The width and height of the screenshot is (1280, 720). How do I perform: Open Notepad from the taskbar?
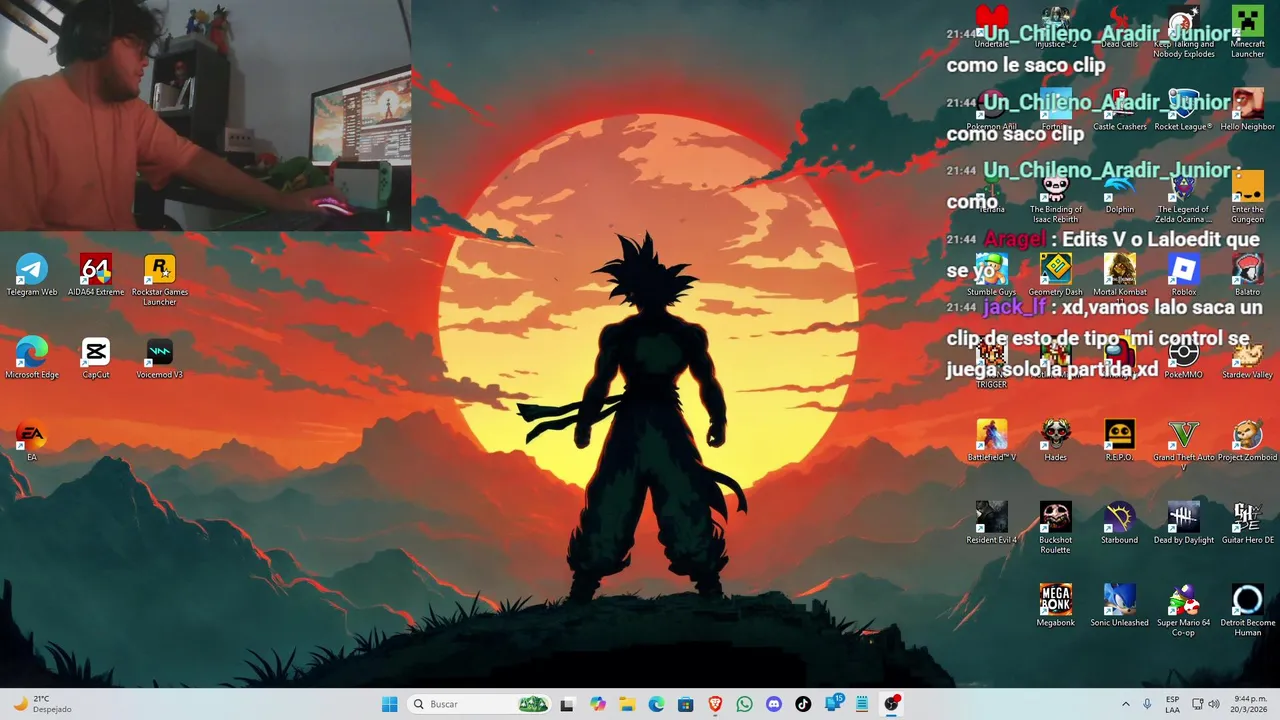click(861, 704)
